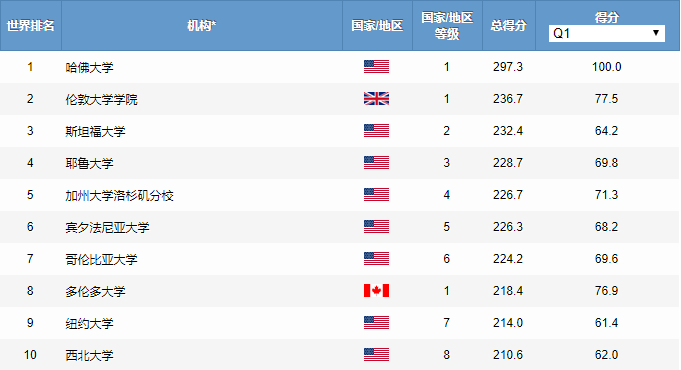Click the 总得分 column header
Viewport: 681px width, 370px height.
pyautogui.click(x=509, y=26)
